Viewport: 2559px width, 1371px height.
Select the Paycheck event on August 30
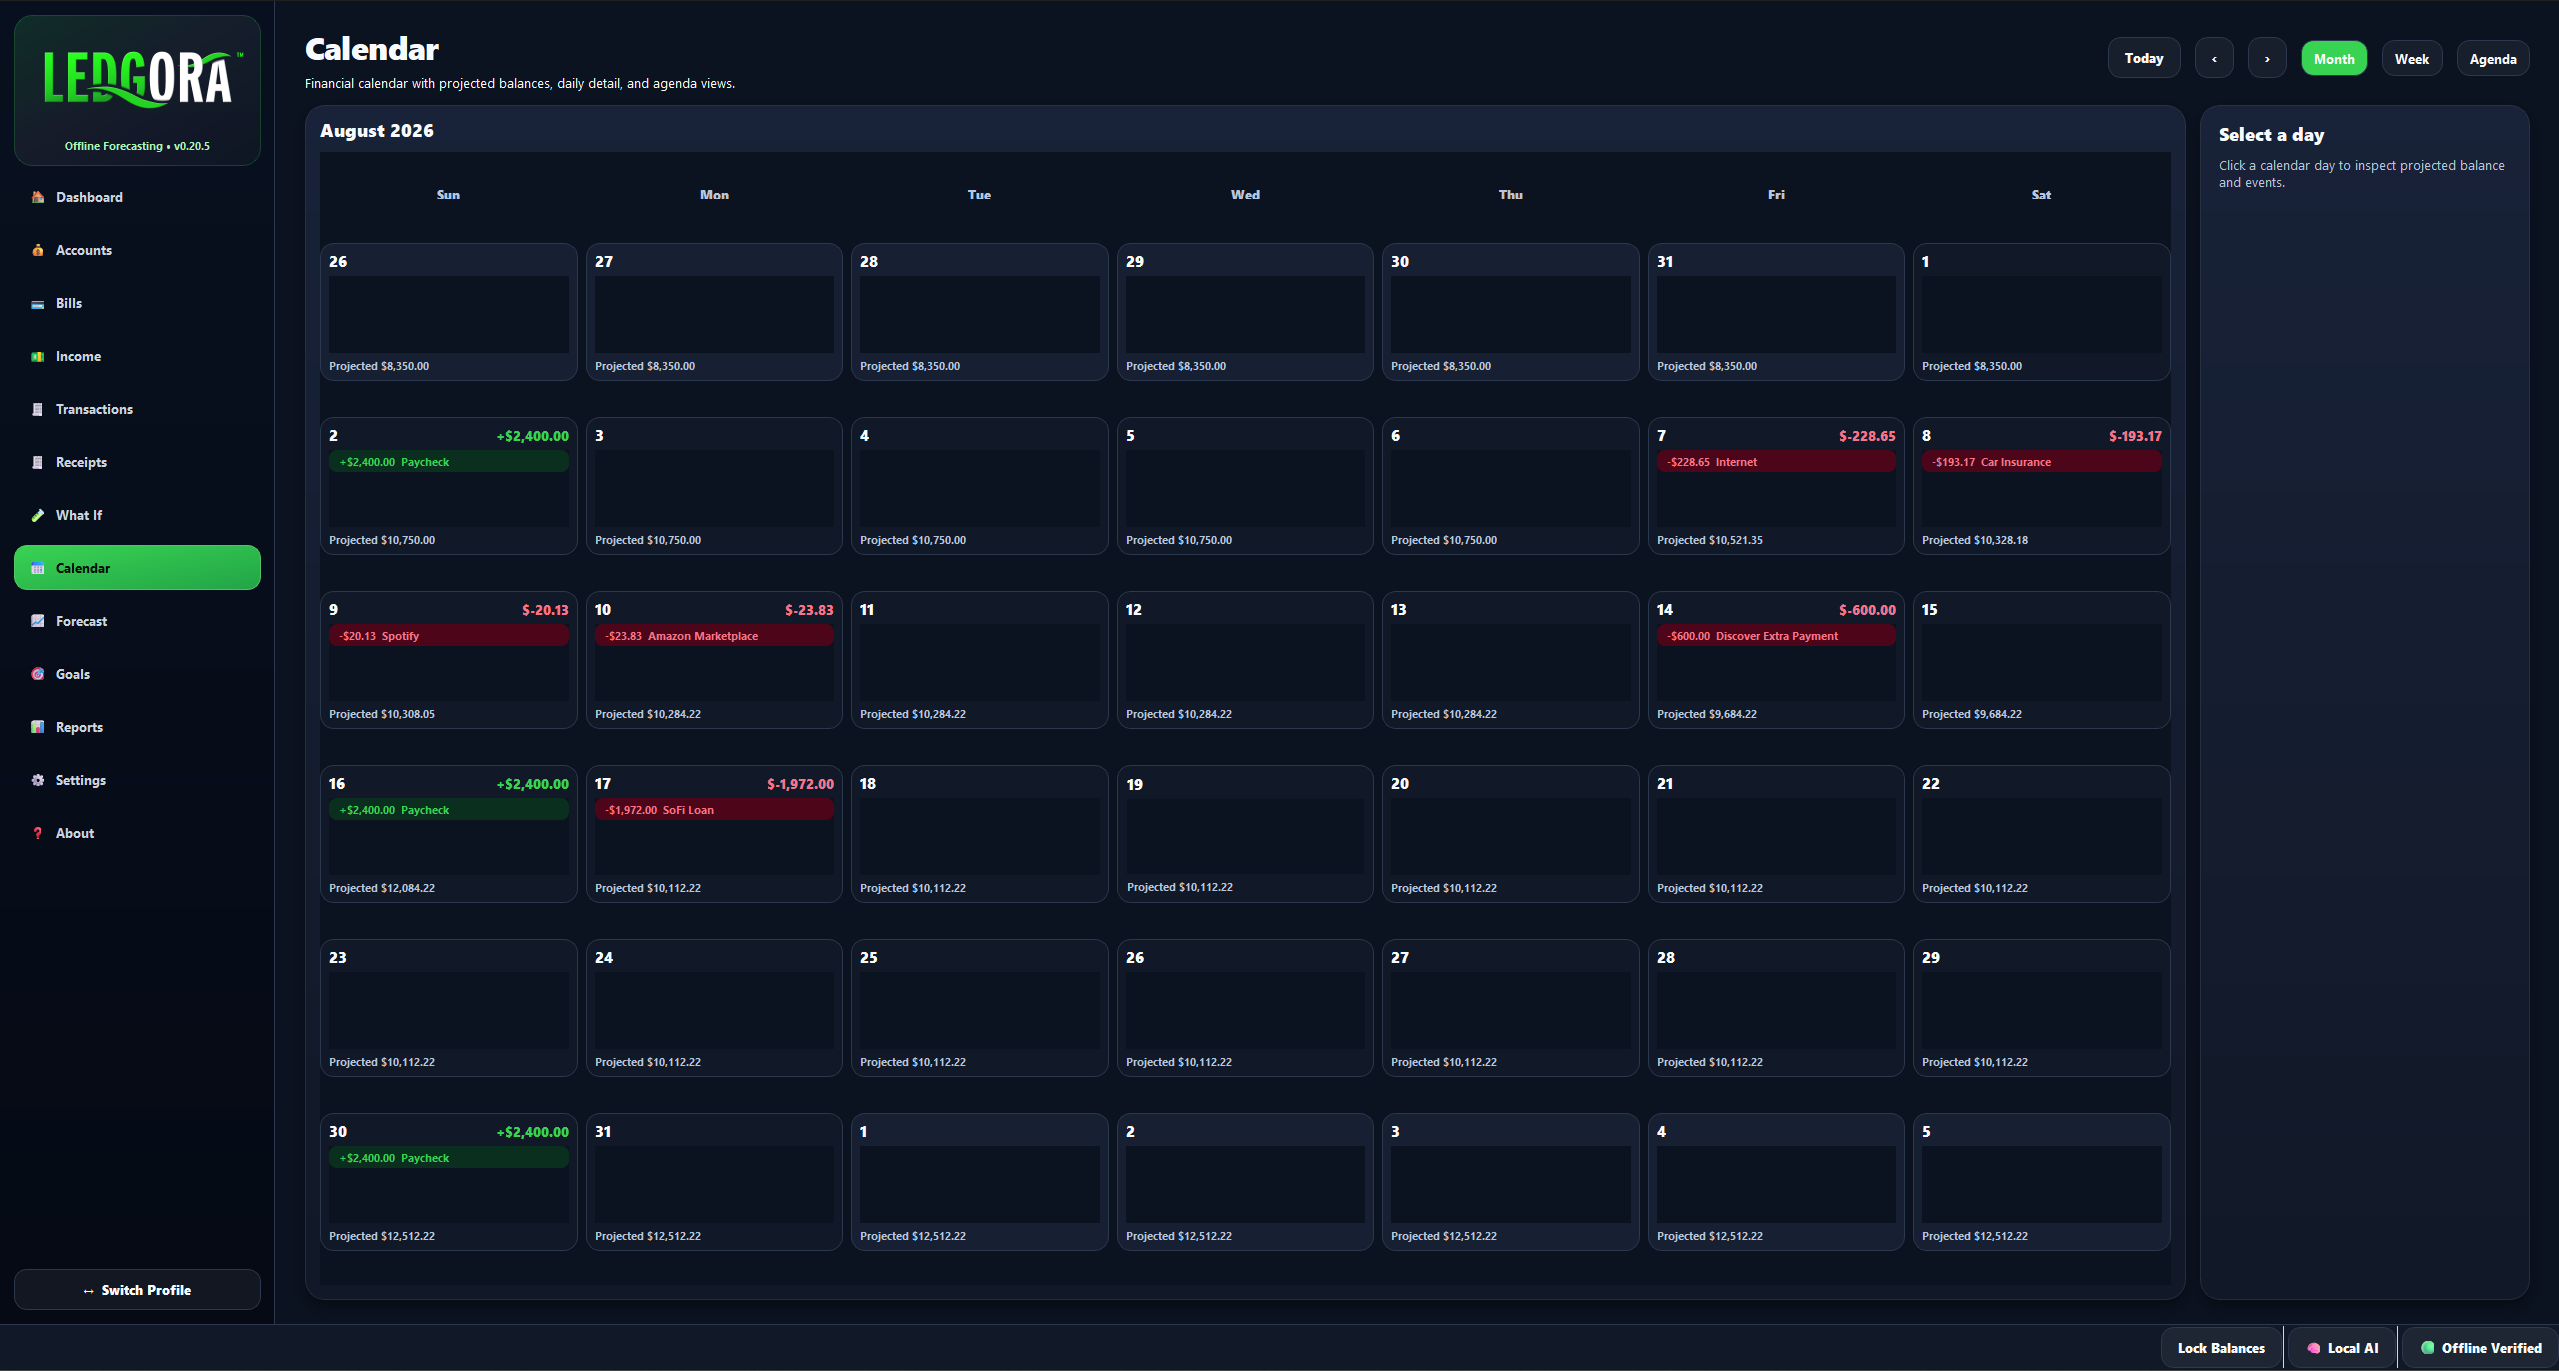tap(449, 1158)
